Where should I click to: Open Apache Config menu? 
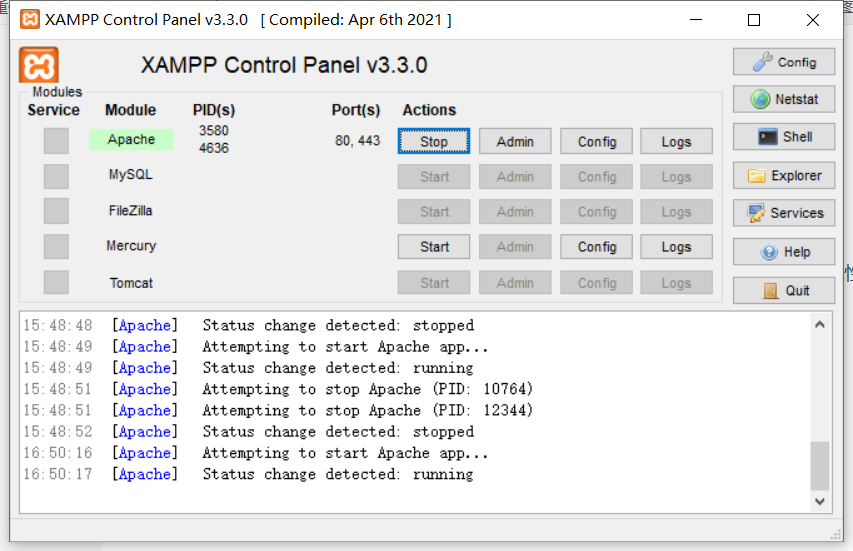(x=596, y=141)
